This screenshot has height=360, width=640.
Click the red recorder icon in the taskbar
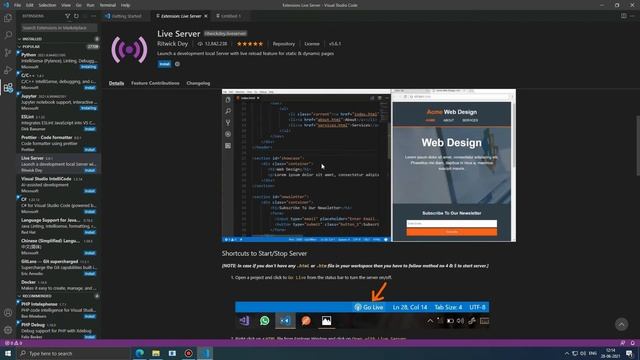point(189,353)
